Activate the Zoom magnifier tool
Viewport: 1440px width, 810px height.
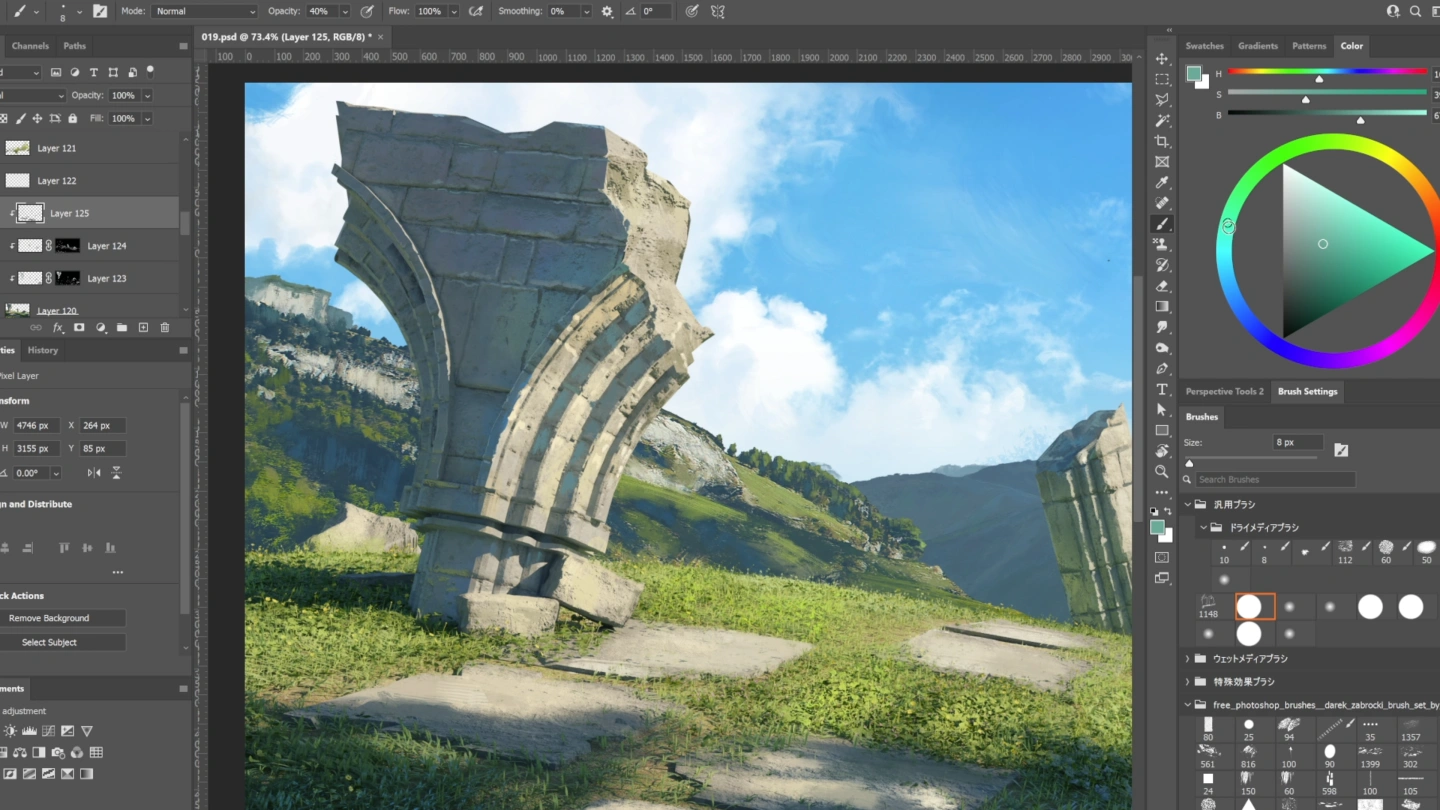click(x=1162, y=471)
